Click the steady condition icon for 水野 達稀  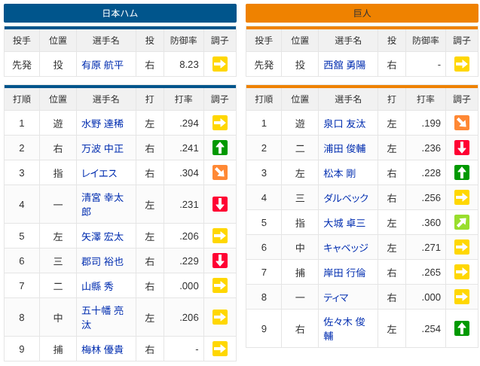tap(220, 123)
